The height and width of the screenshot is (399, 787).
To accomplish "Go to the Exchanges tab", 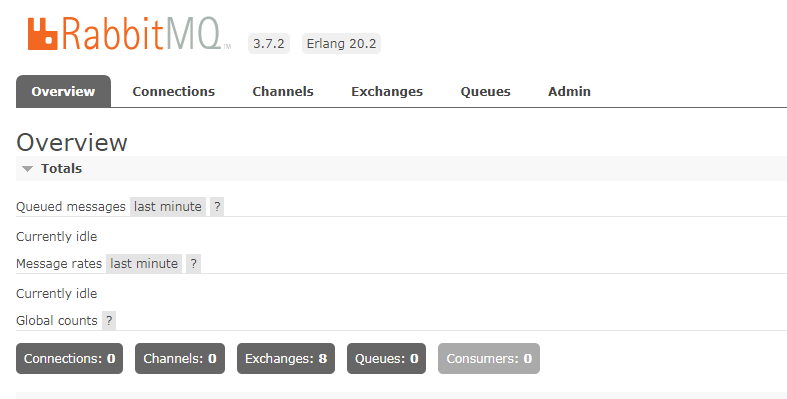I will (387, 91).
